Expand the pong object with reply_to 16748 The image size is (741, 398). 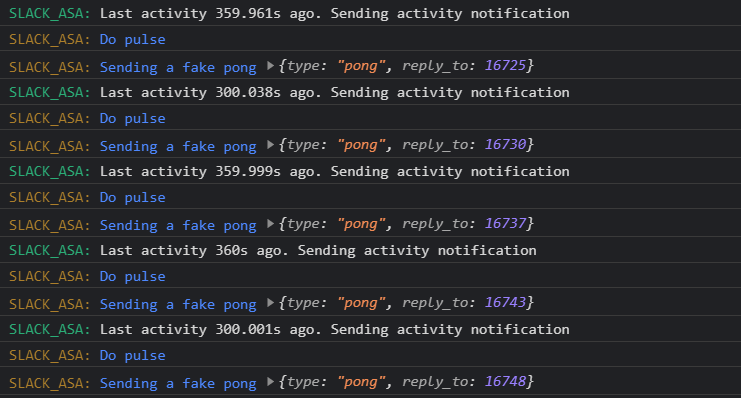(x=270, y=381)
